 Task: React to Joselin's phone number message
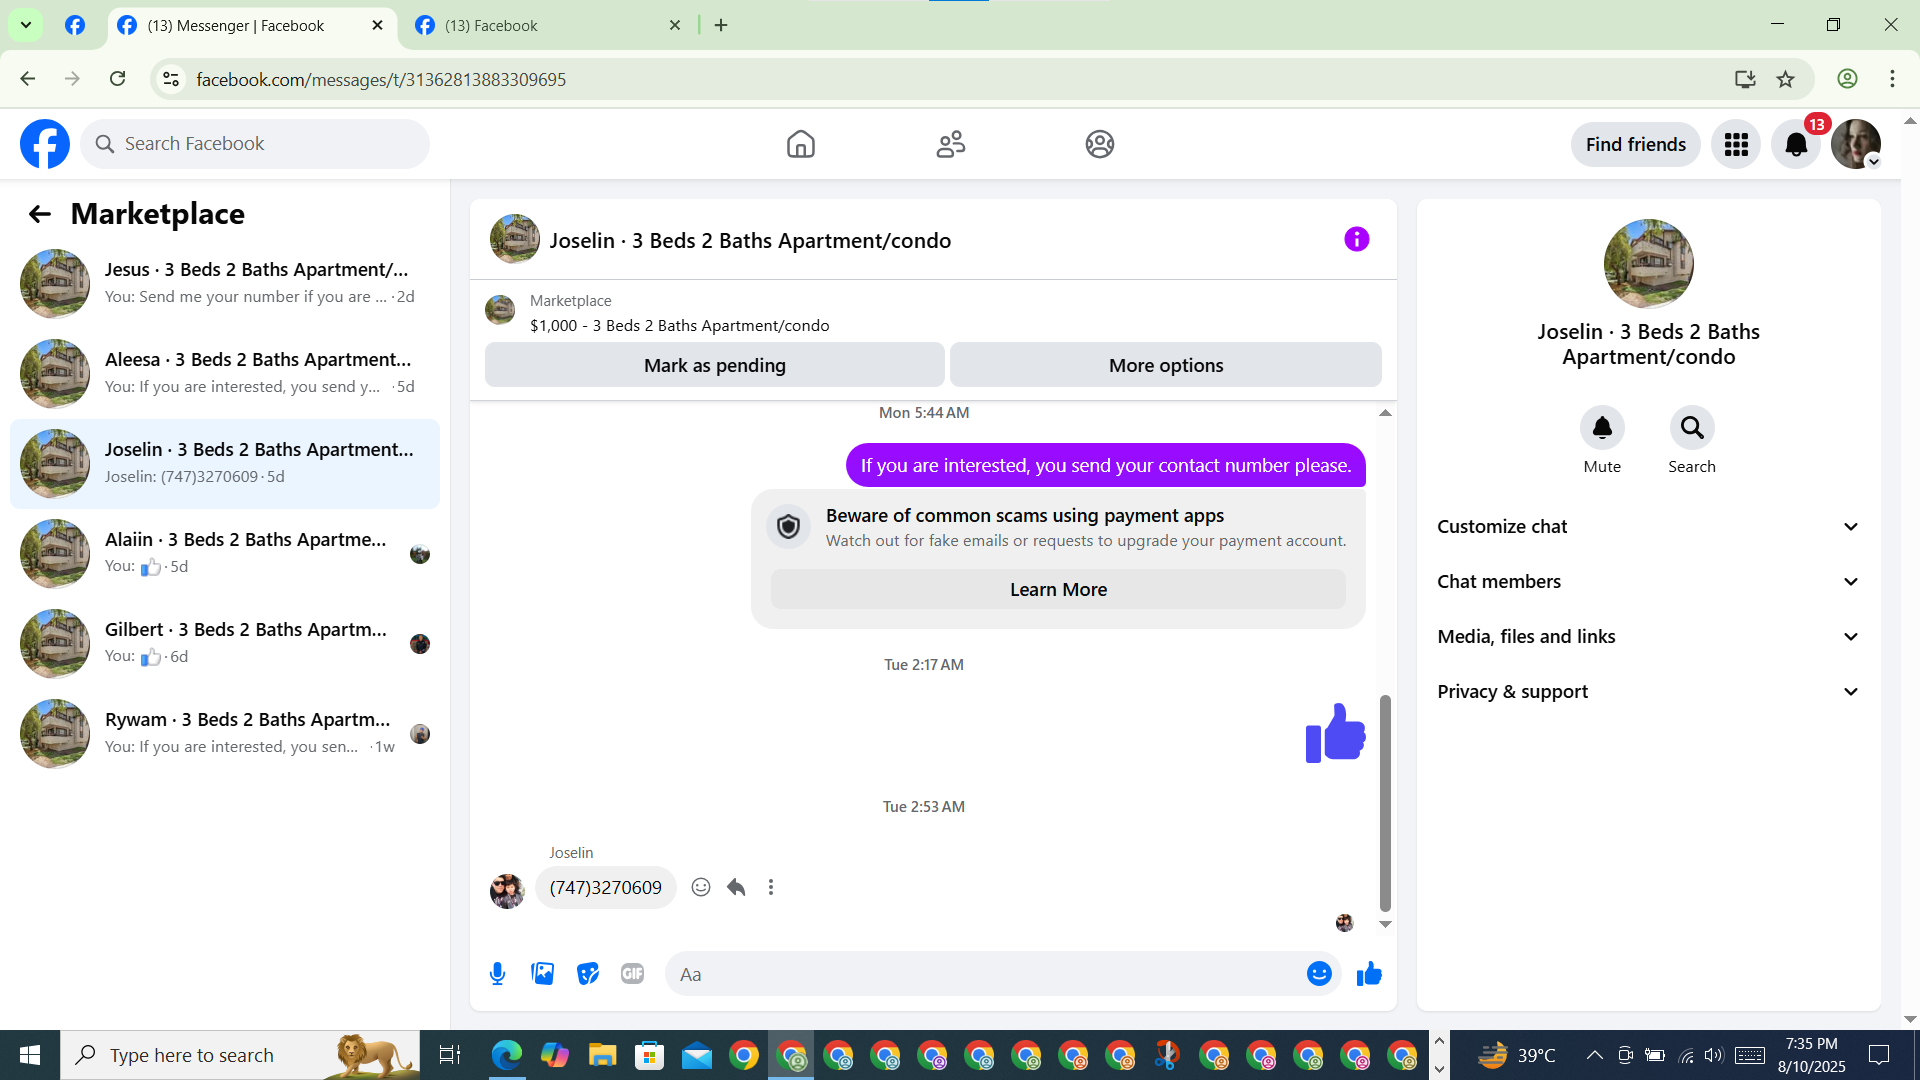pos(701,887)
